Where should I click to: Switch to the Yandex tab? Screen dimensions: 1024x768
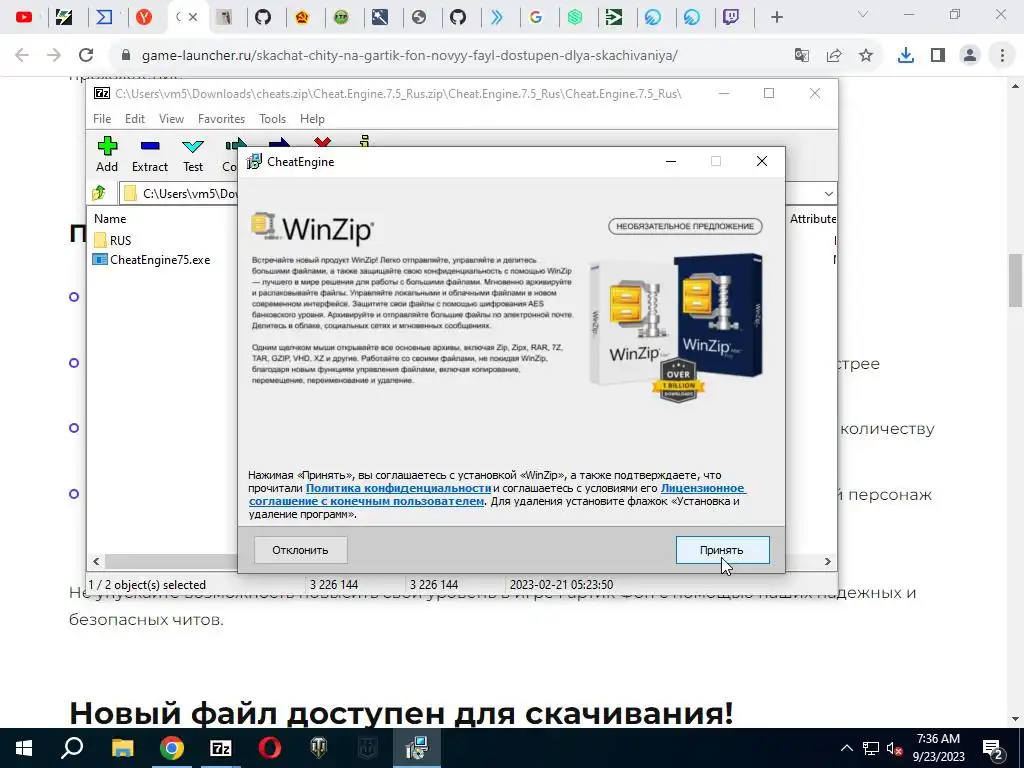coord(144,17)
